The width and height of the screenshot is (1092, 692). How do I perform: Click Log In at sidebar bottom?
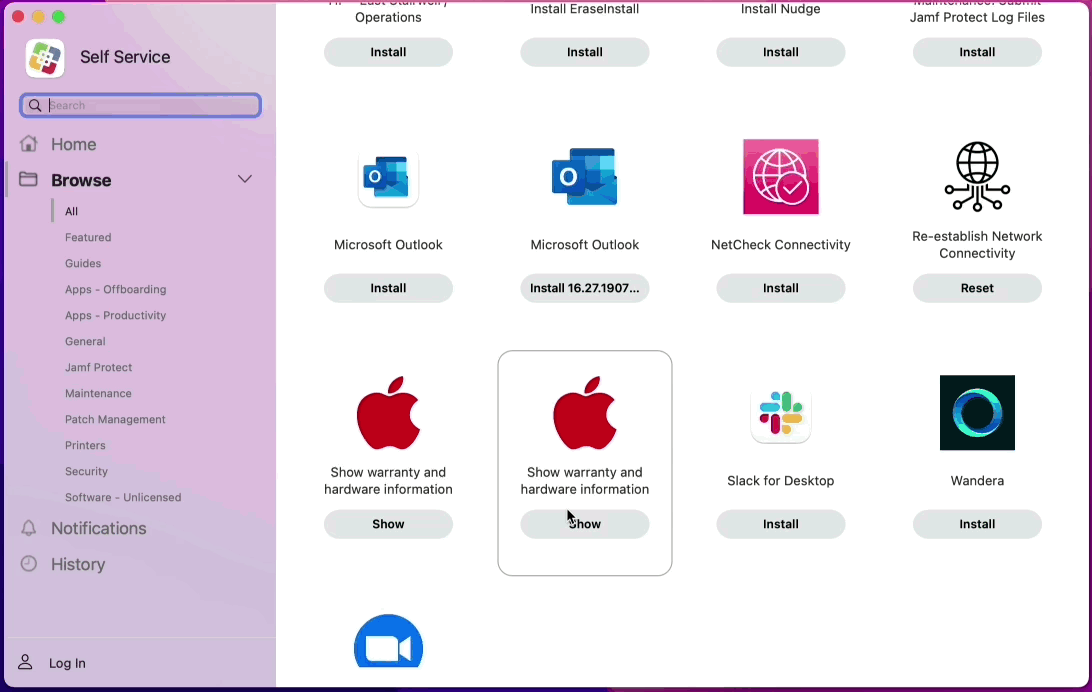click(x=67, y=663)
